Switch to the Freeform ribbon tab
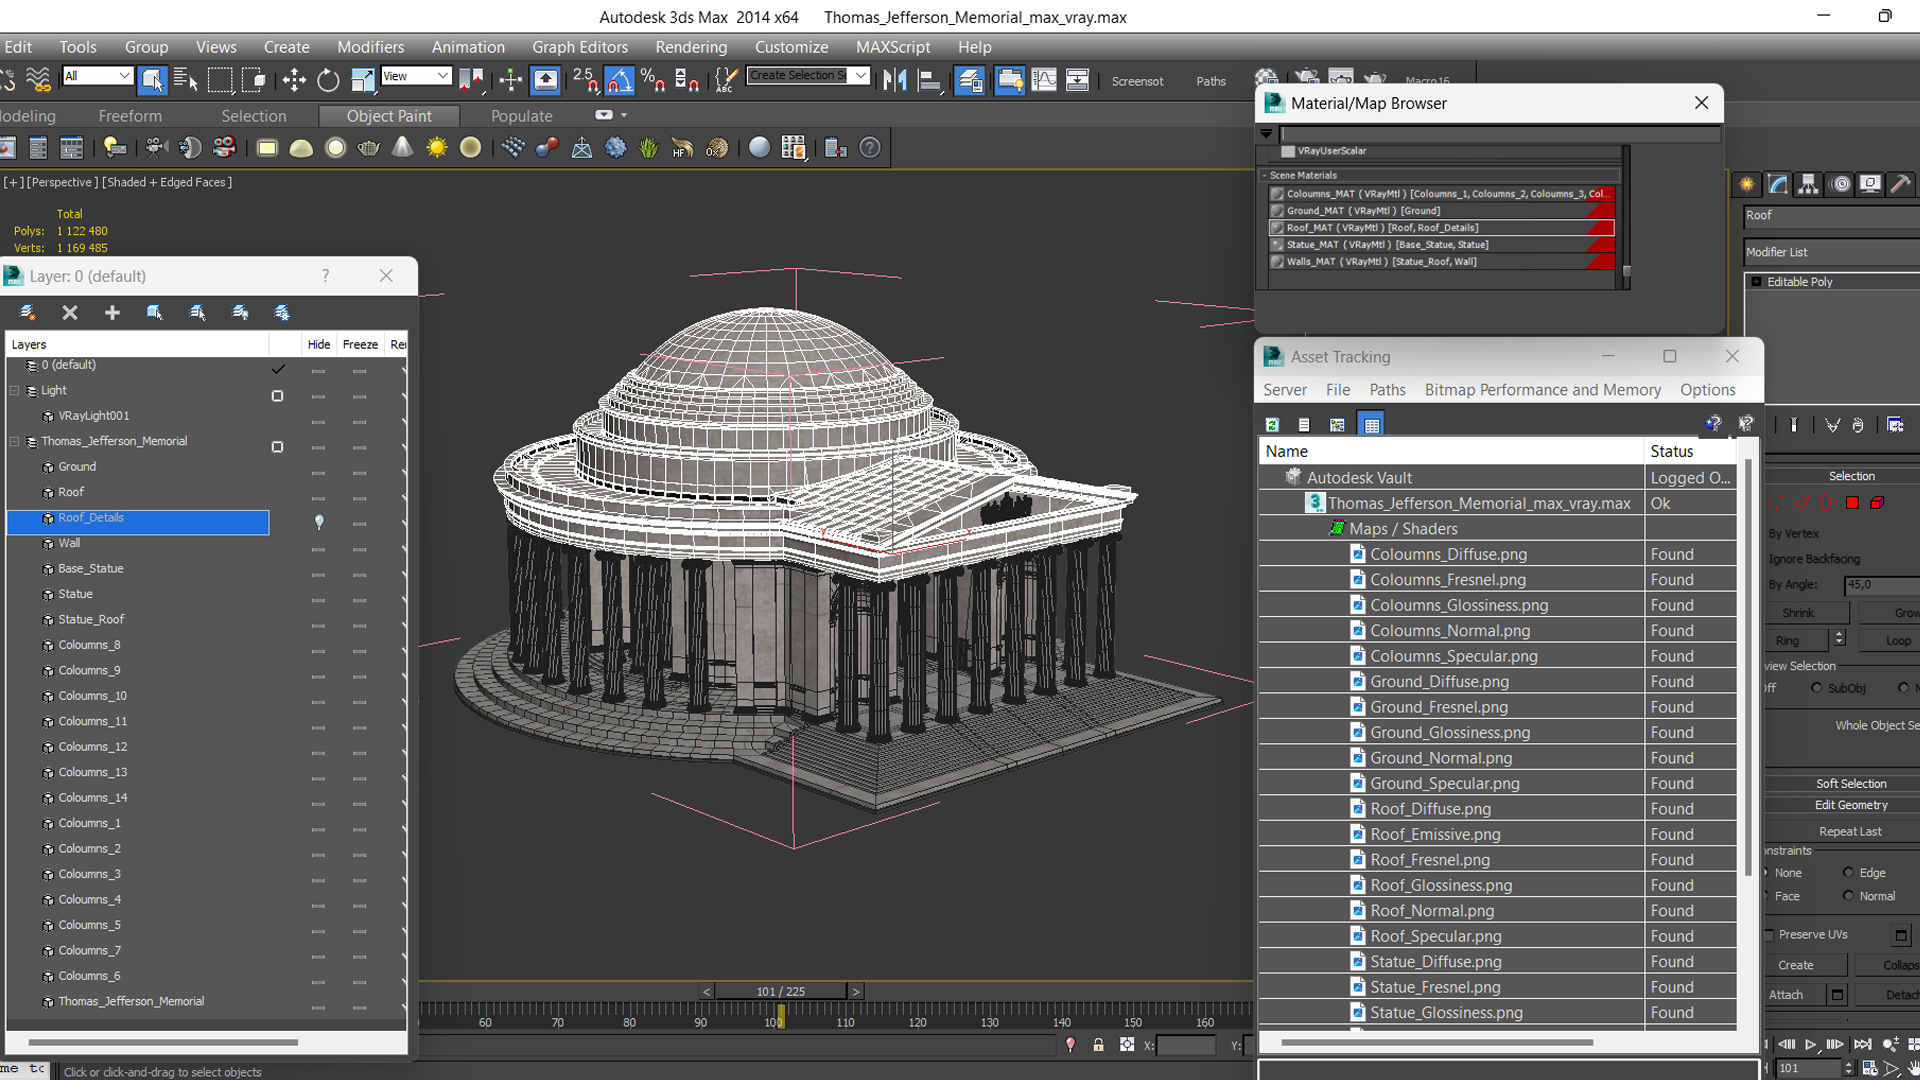This screenshot has width=1920, height=1080. click(x=130, y=116)
